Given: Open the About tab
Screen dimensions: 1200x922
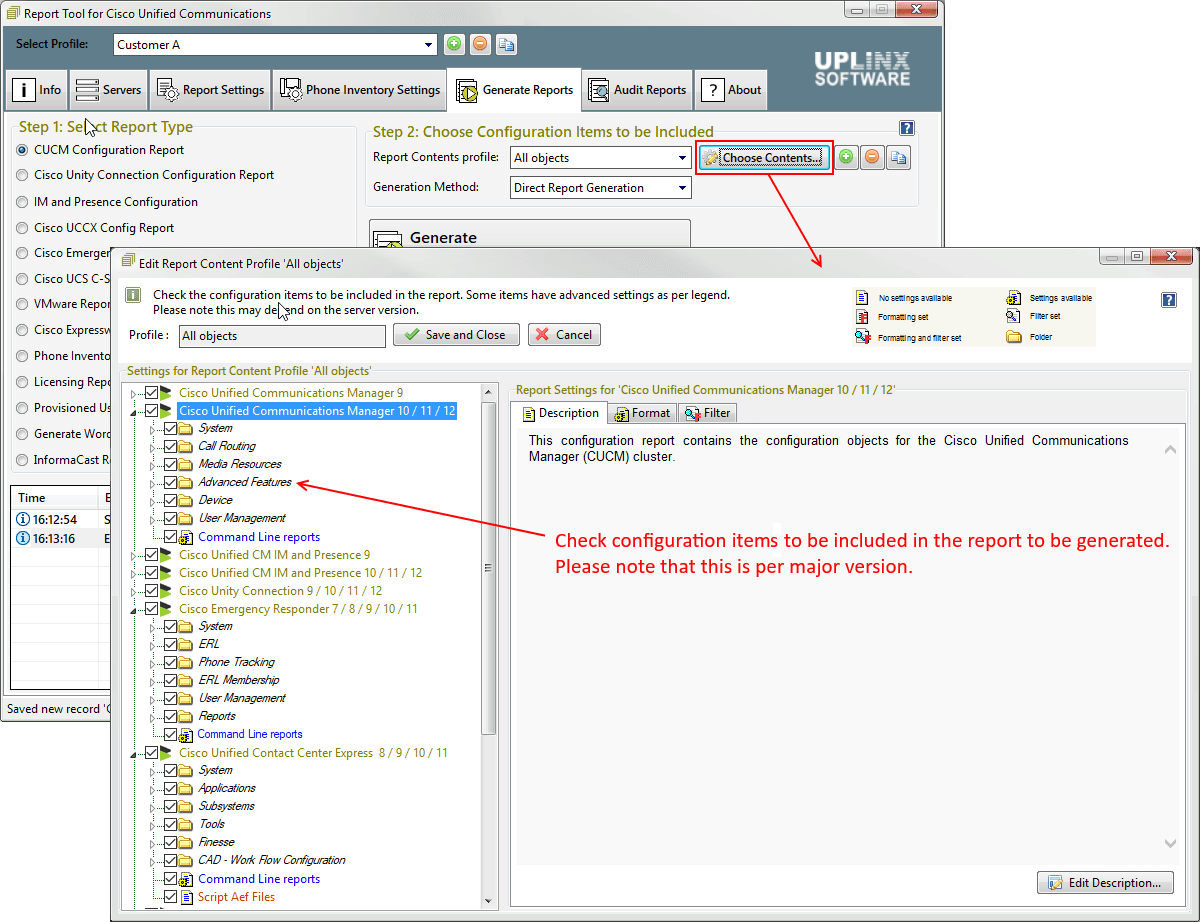Looking at the screenshot, I should click(x=732, y=90).
